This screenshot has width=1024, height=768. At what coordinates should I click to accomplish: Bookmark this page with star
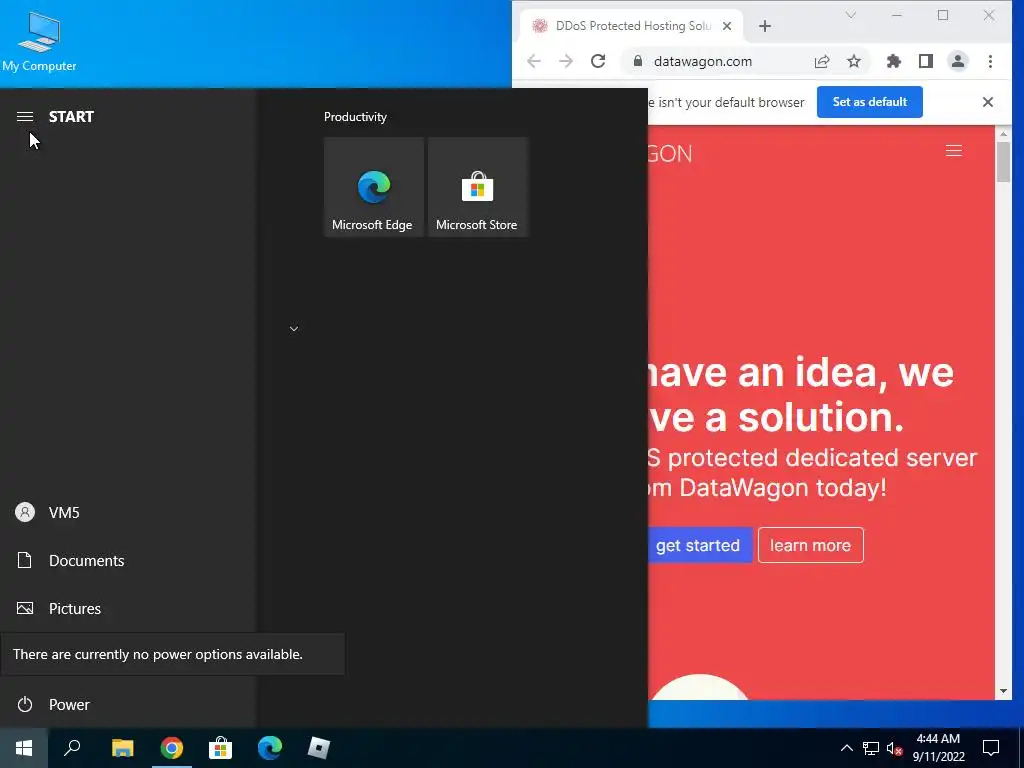(x=854, y=61)
